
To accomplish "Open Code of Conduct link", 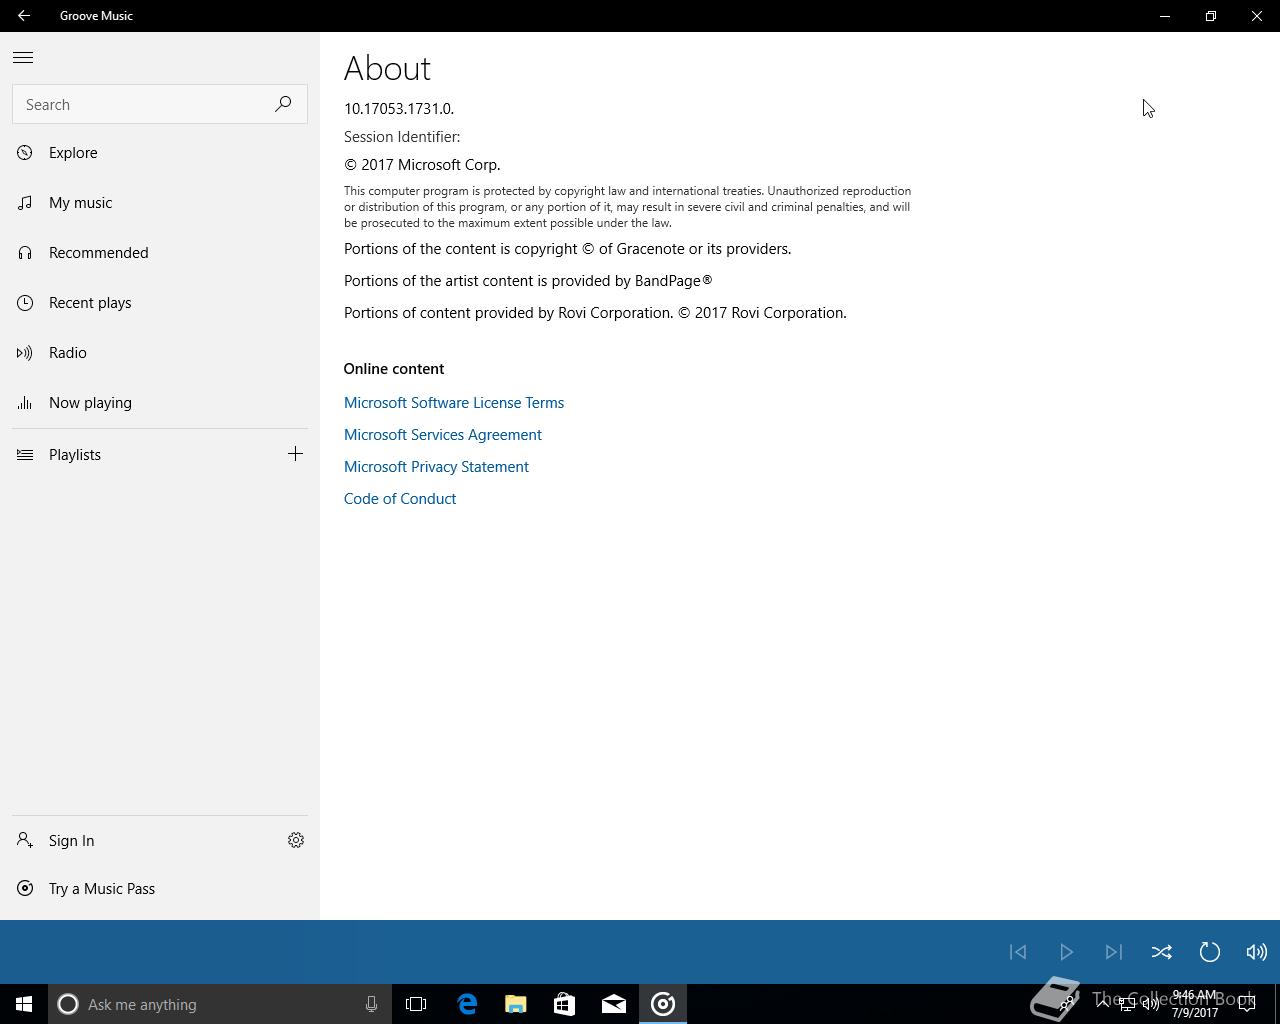I will (x=400, y=499).
